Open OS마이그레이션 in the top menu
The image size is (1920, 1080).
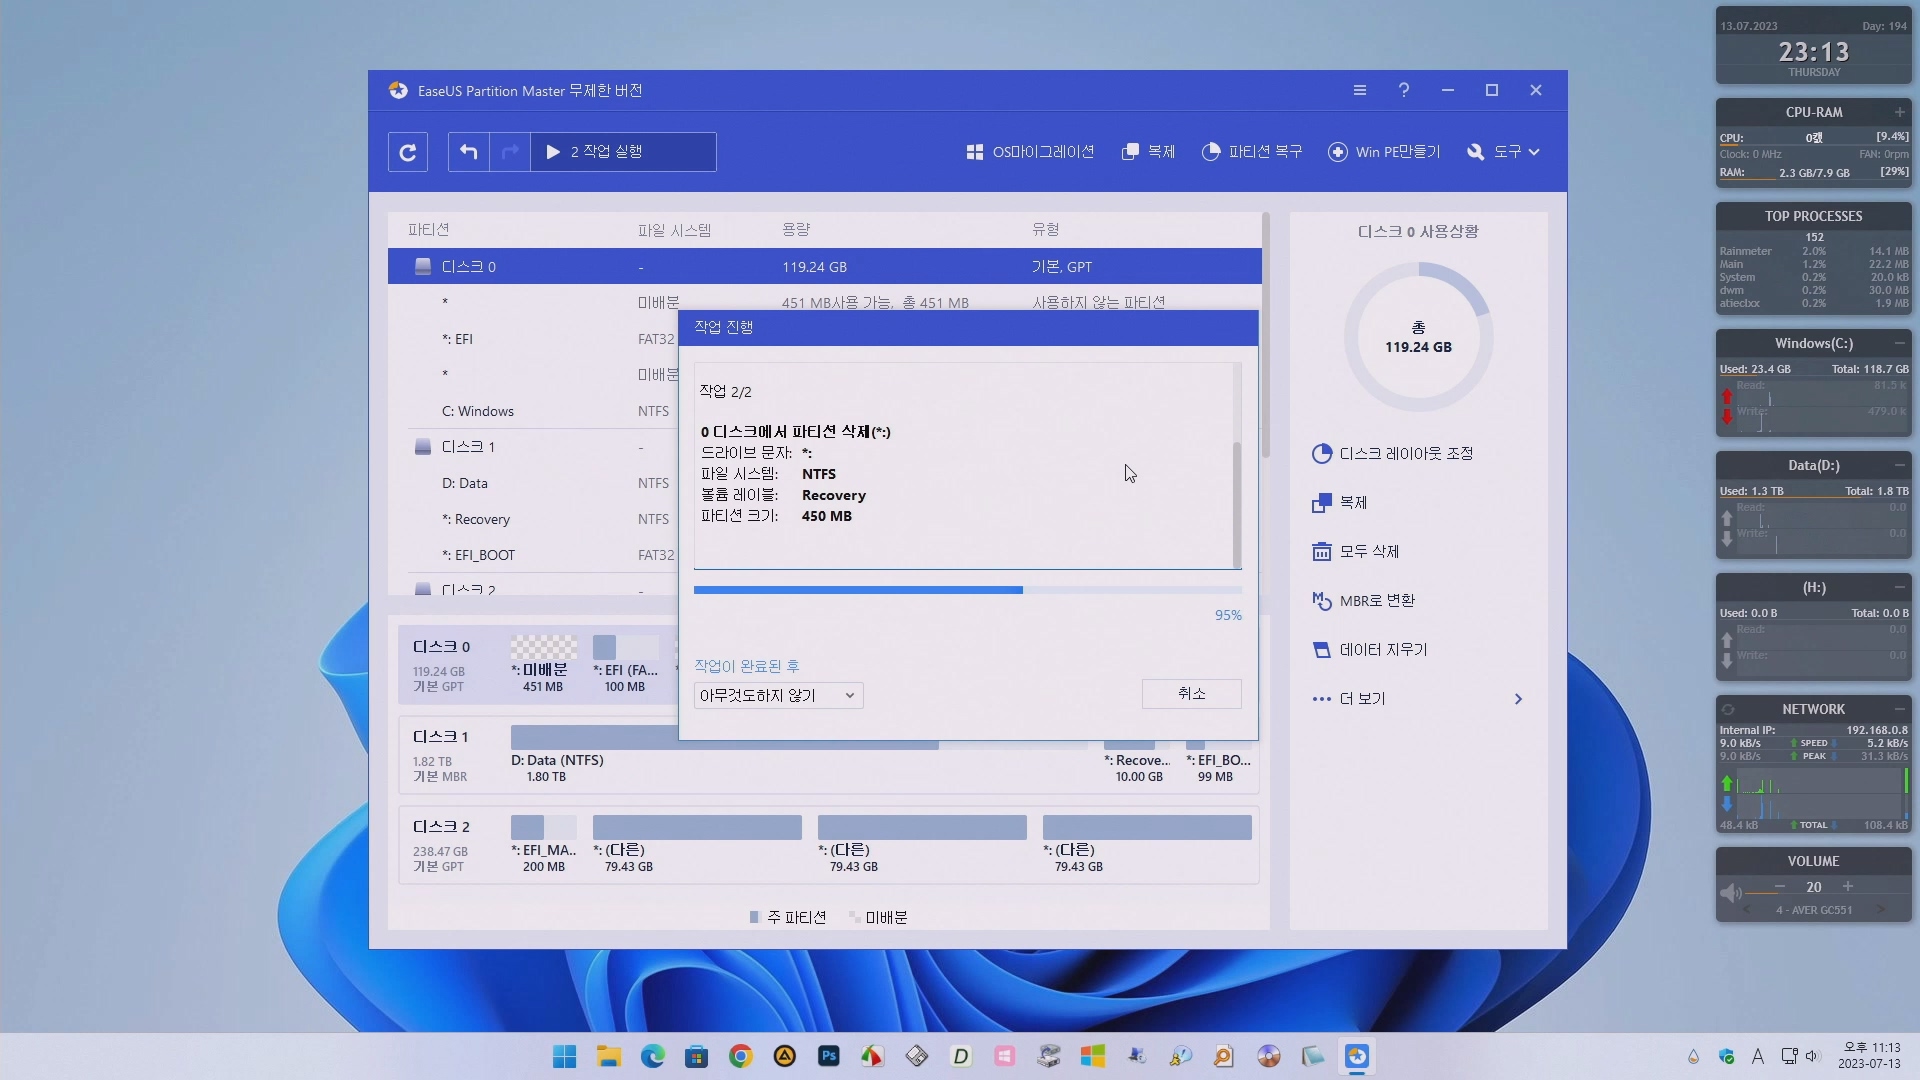pos(1030,152)
